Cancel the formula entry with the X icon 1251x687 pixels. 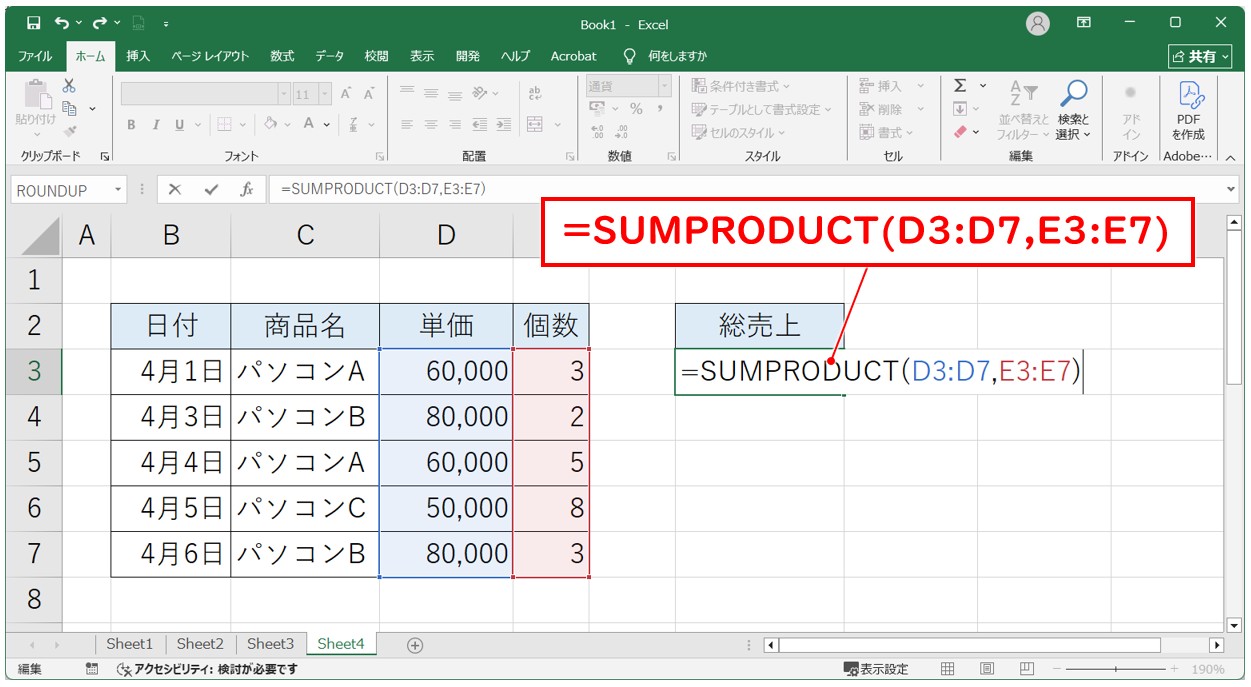pos(175,189)
